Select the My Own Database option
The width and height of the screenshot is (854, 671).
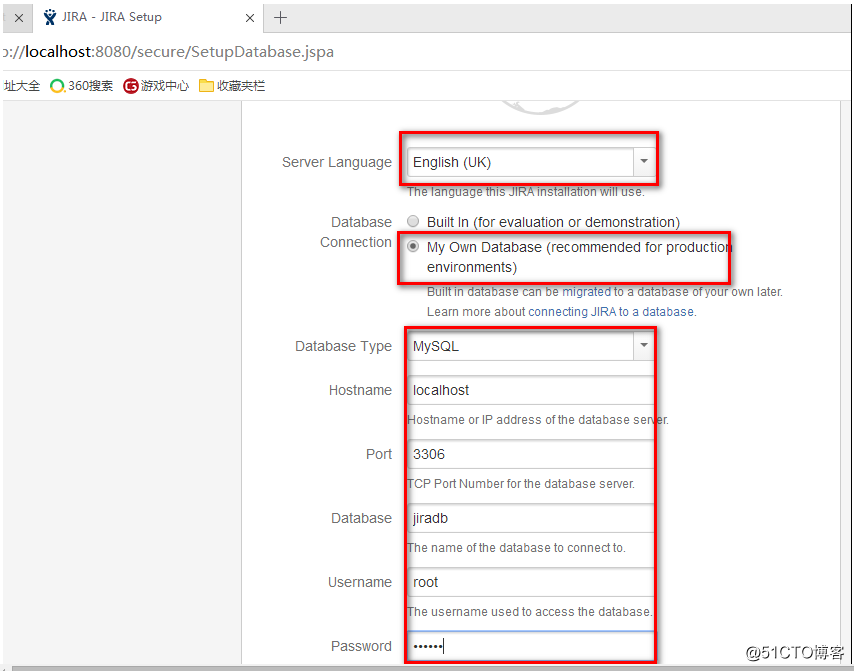click(x=413, y=247)
